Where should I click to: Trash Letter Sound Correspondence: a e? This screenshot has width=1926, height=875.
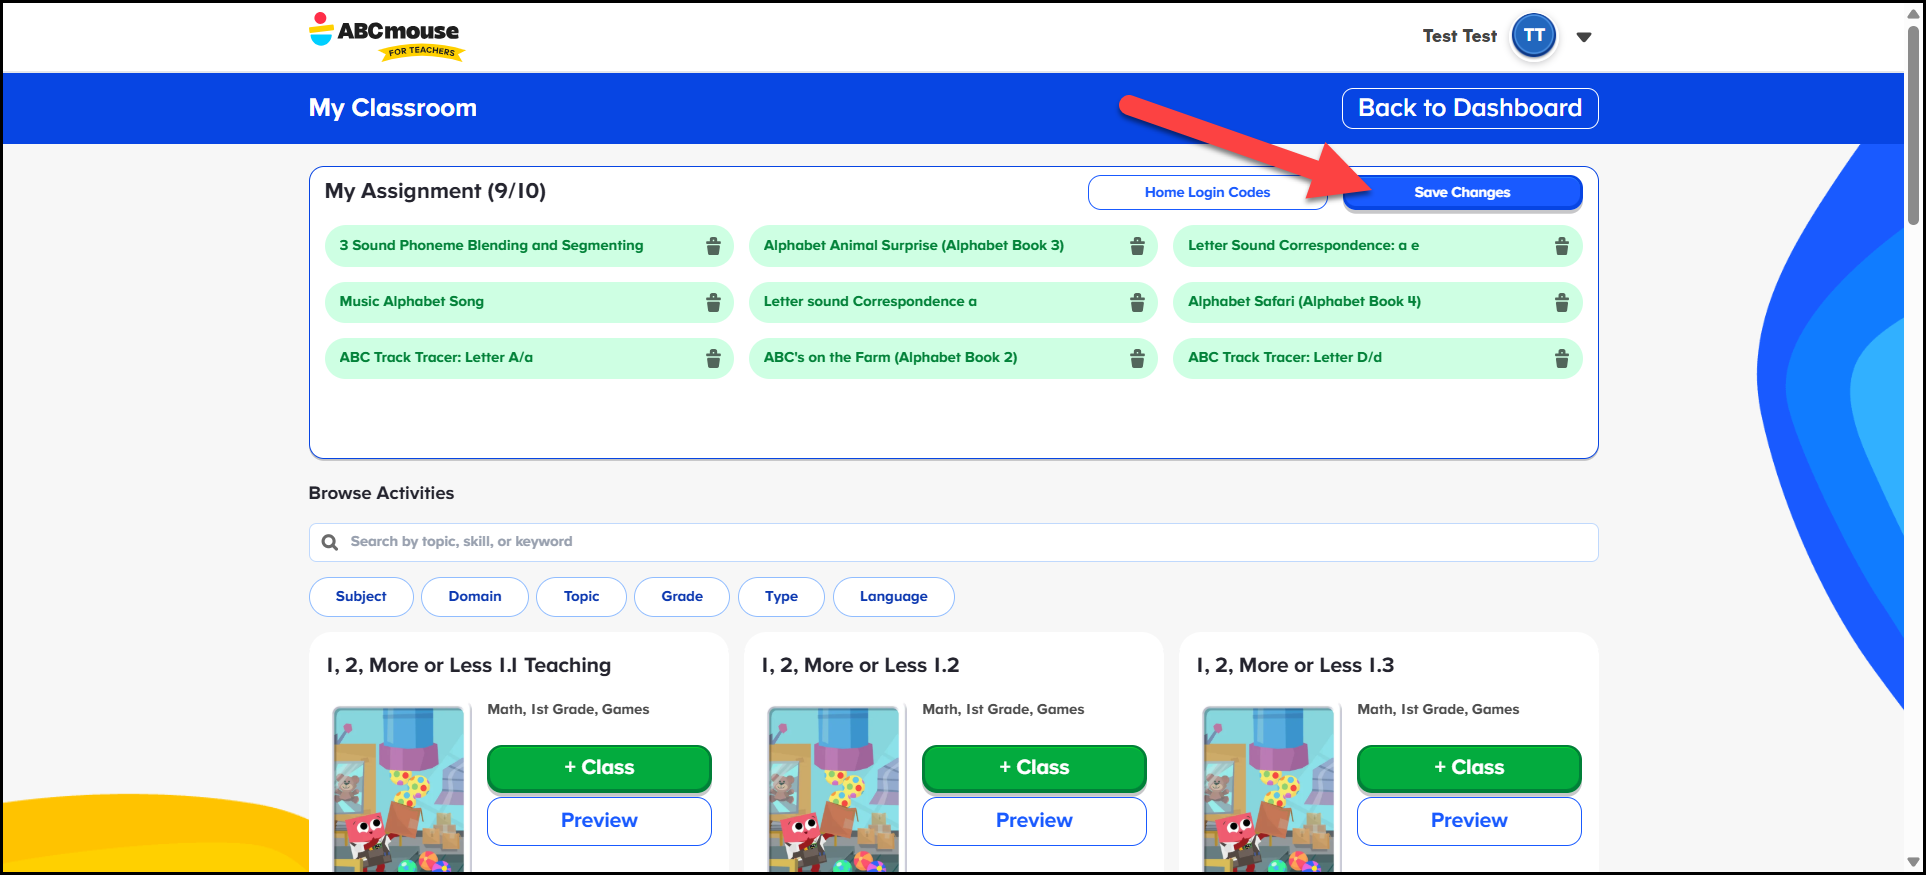click(x=1561, y=246)
